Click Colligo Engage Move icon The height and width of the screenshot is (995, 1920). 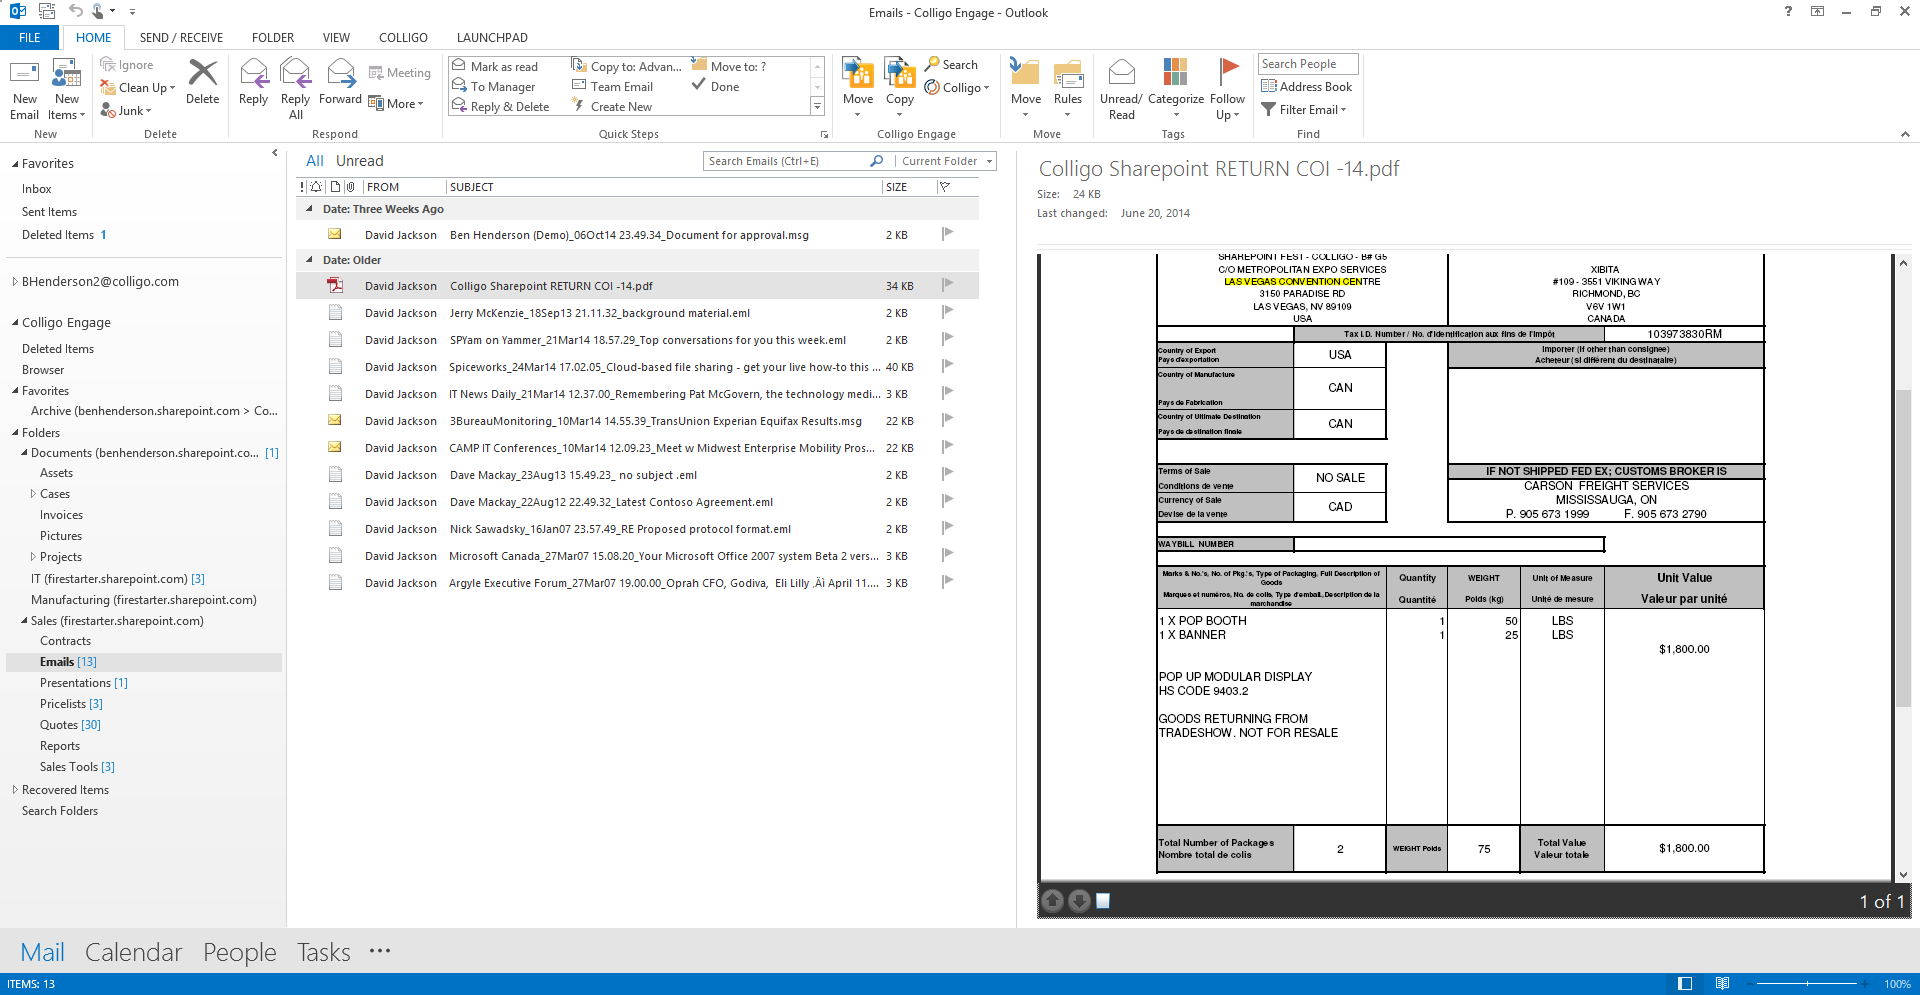(x=858, y=73)
